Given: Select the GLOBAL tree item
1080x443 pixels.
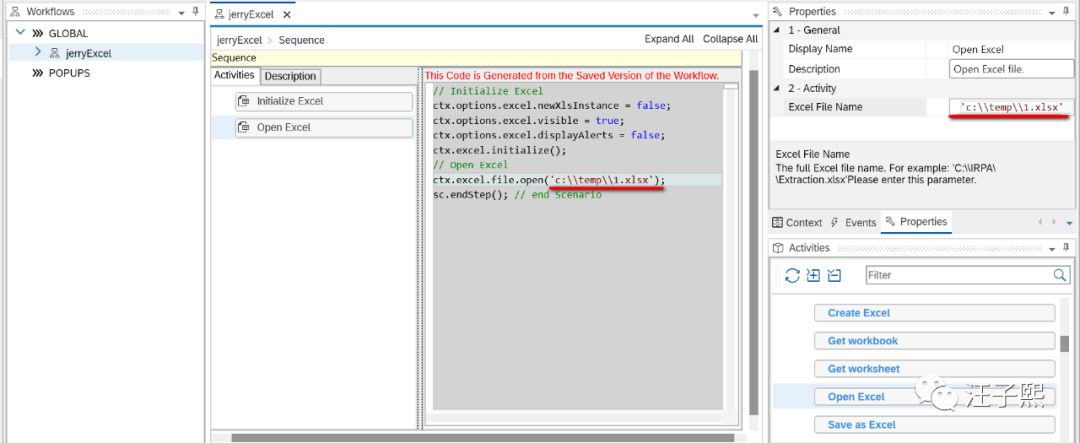Looking at the screenshot, I should click(68, 33).
